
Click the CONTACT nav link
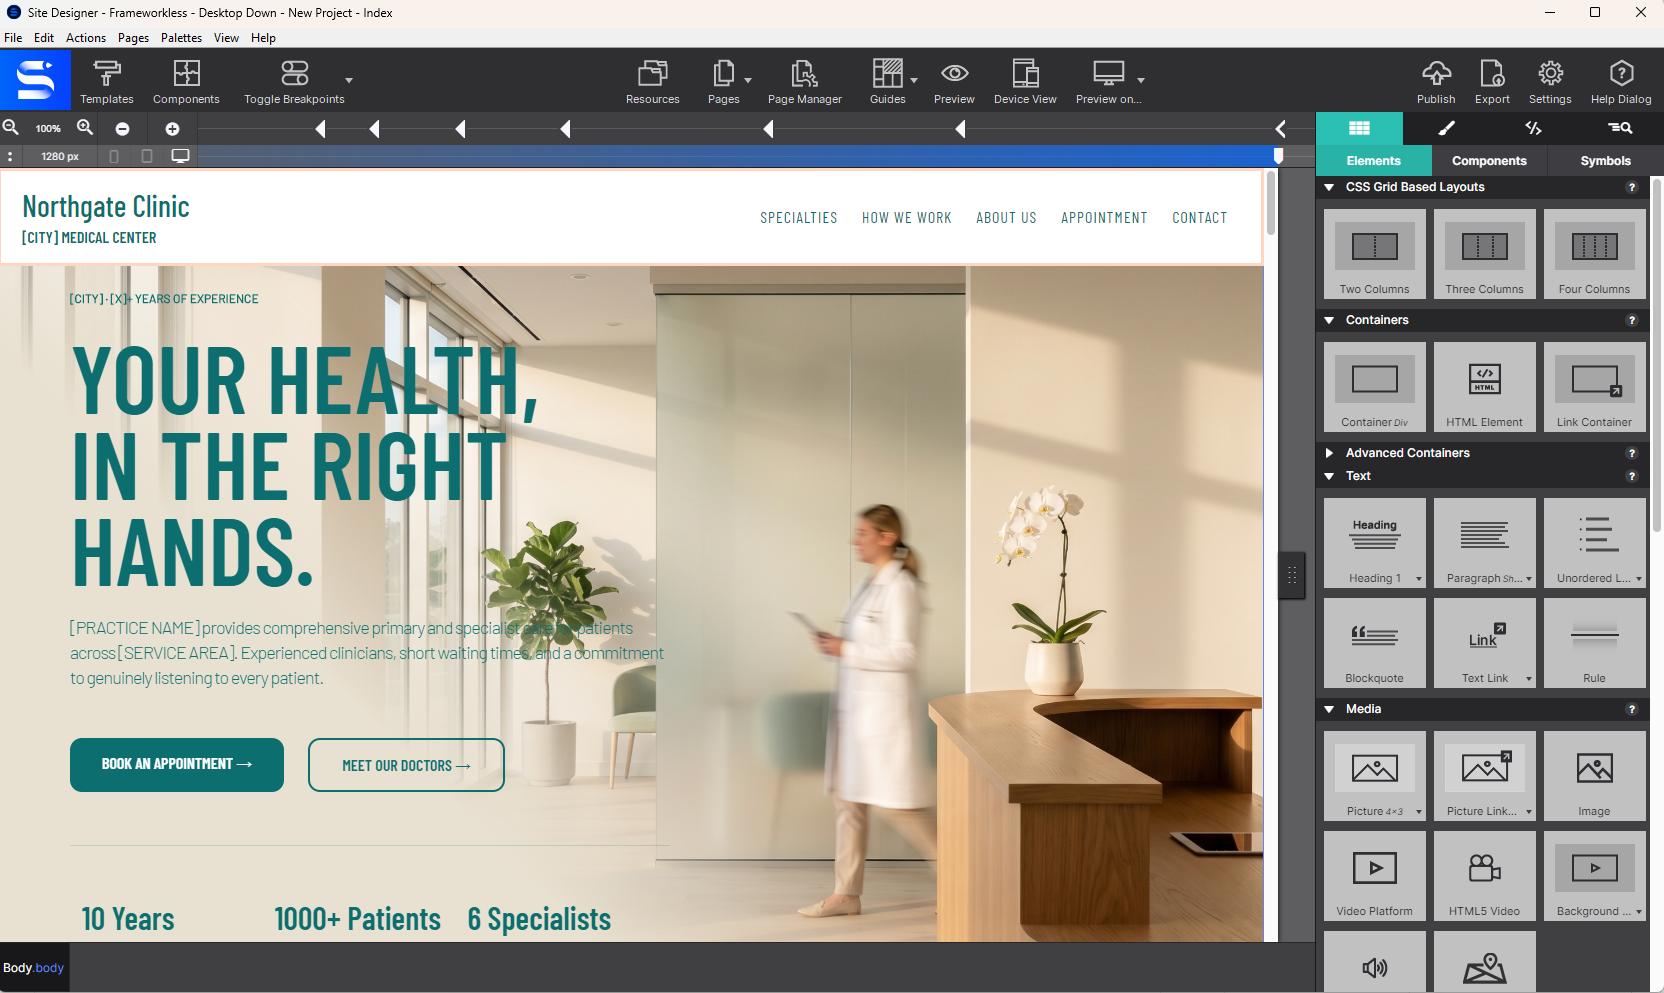(x=1199, y=217)
